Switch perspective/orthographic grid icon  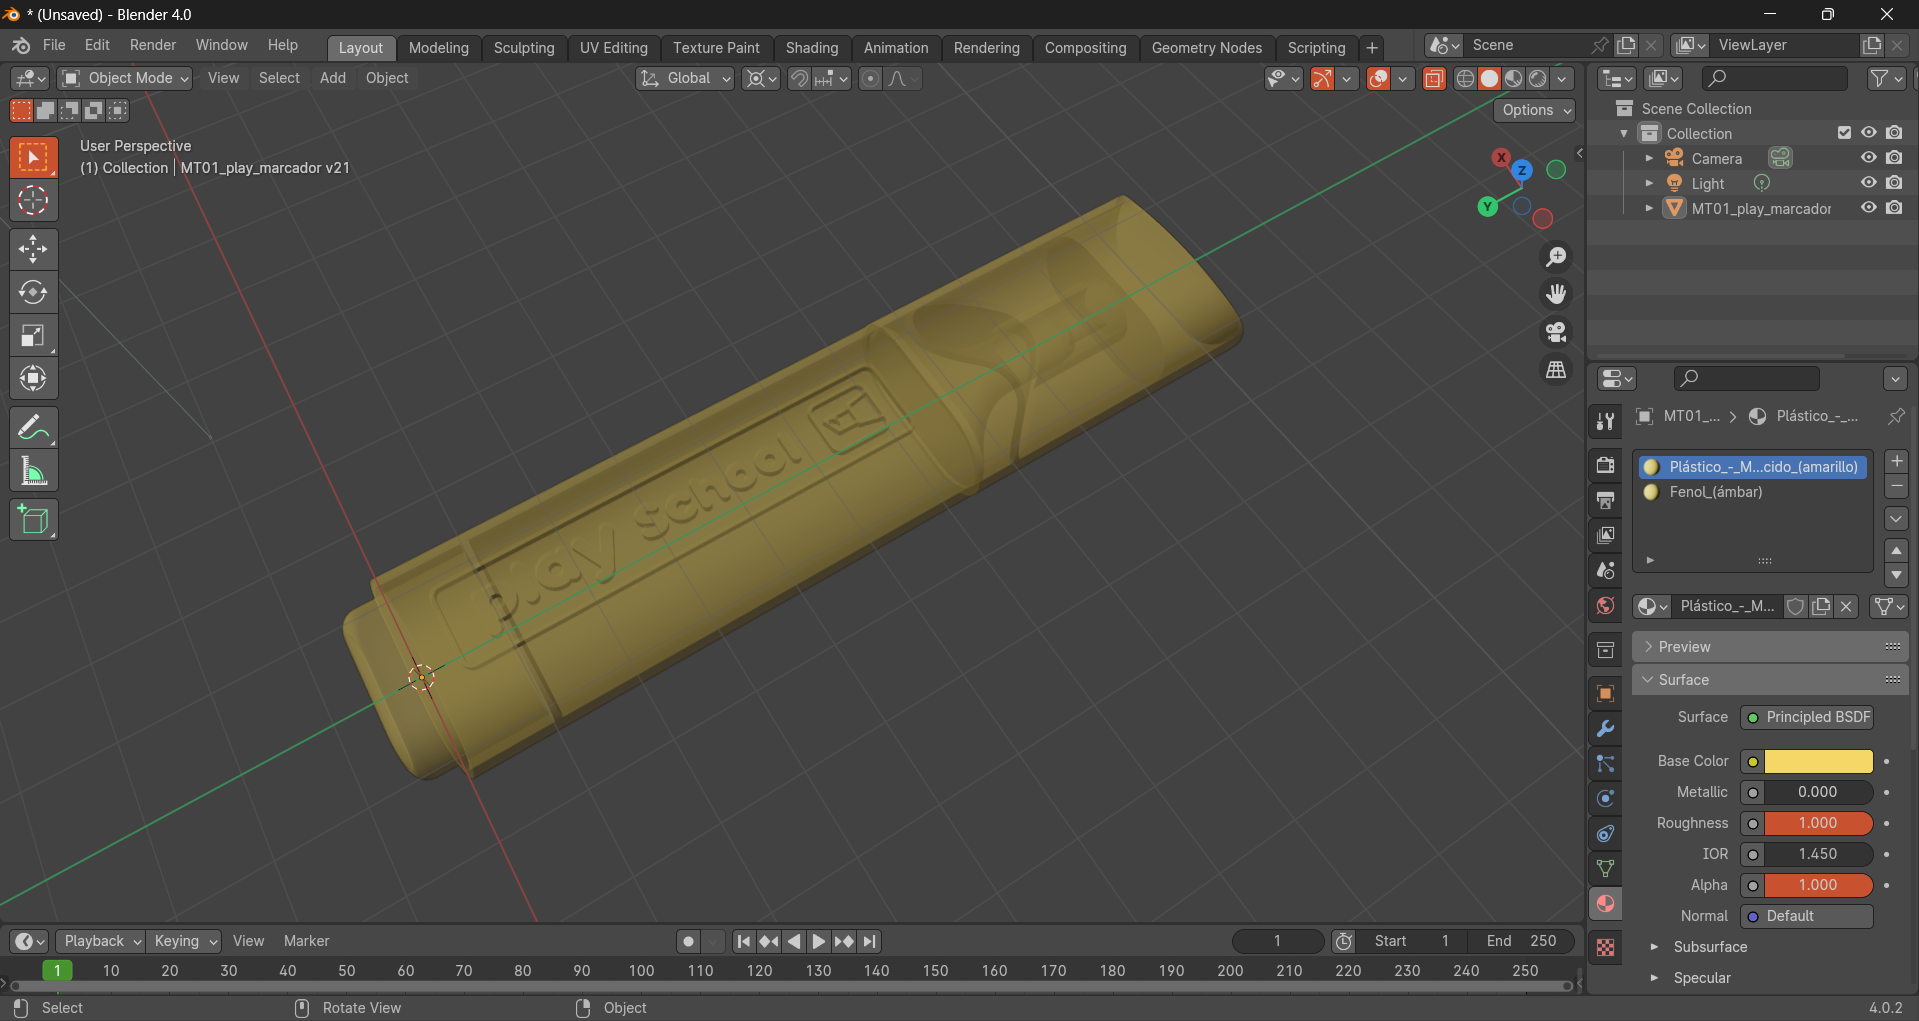1556,370
